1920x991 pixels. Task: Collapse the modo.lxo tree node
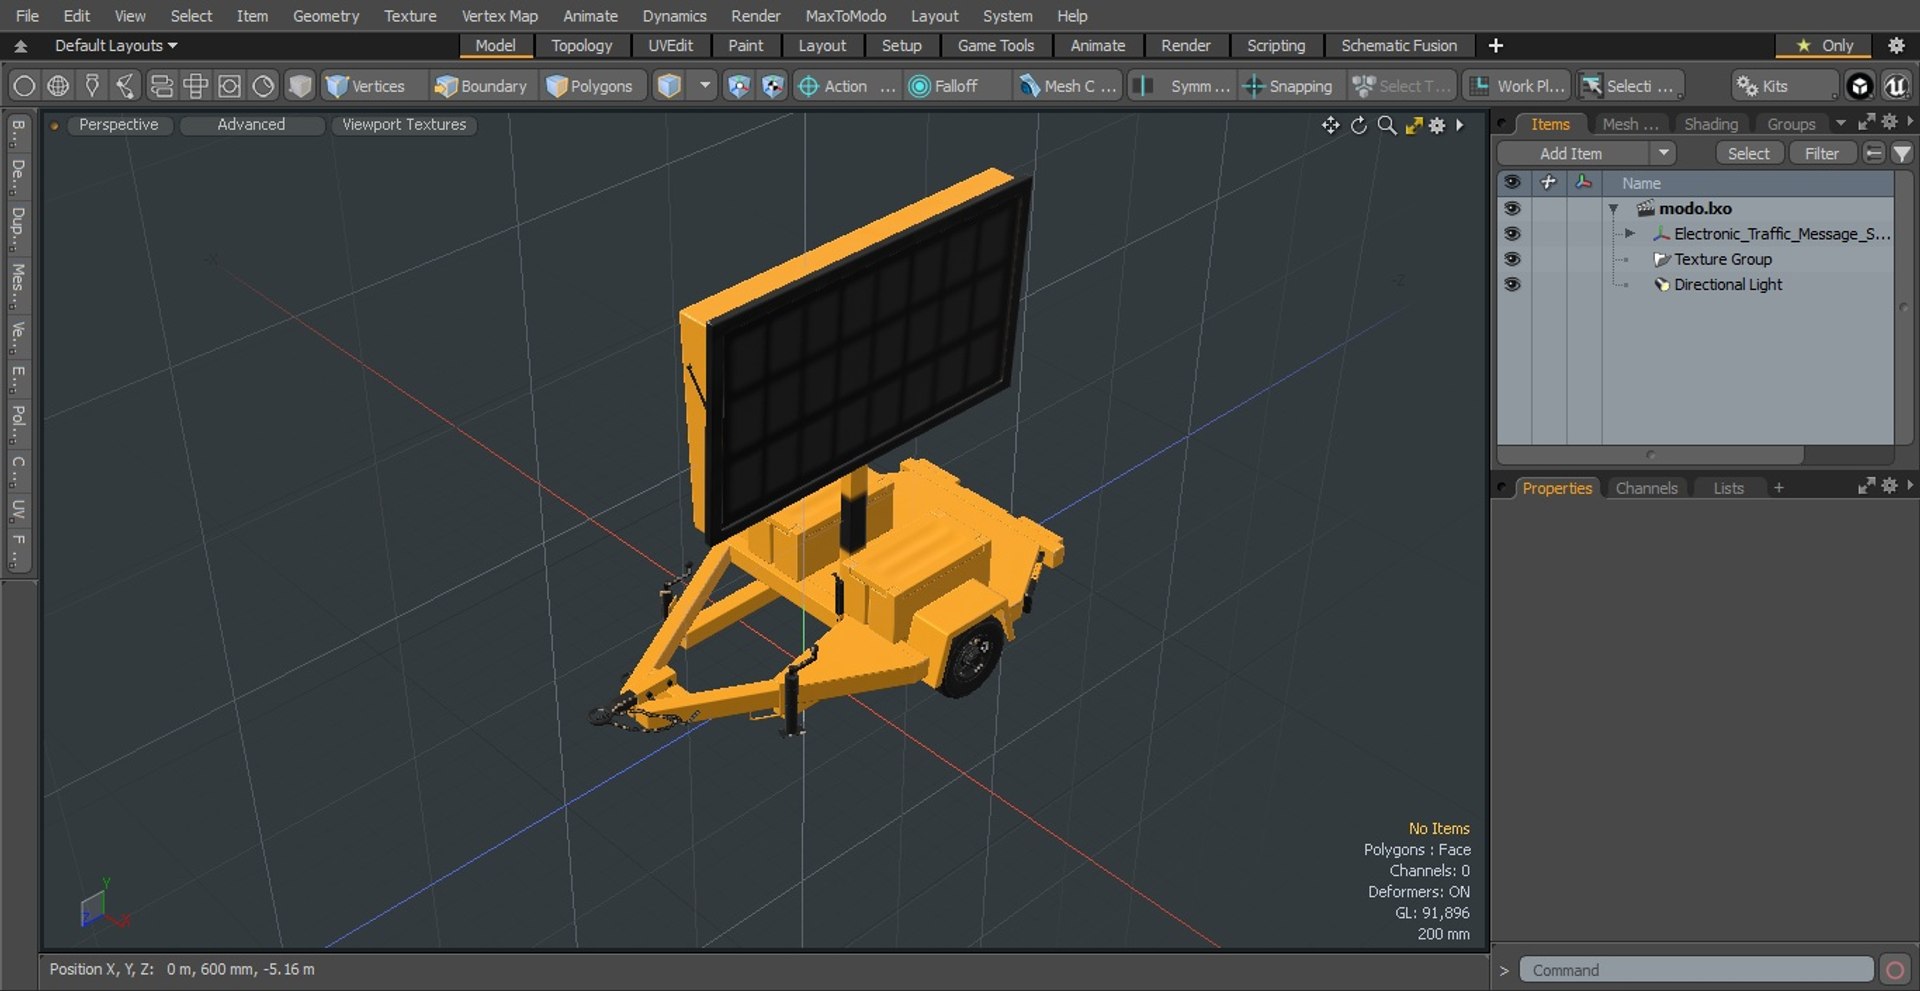pyautogui.click(x=1613, y=209)
